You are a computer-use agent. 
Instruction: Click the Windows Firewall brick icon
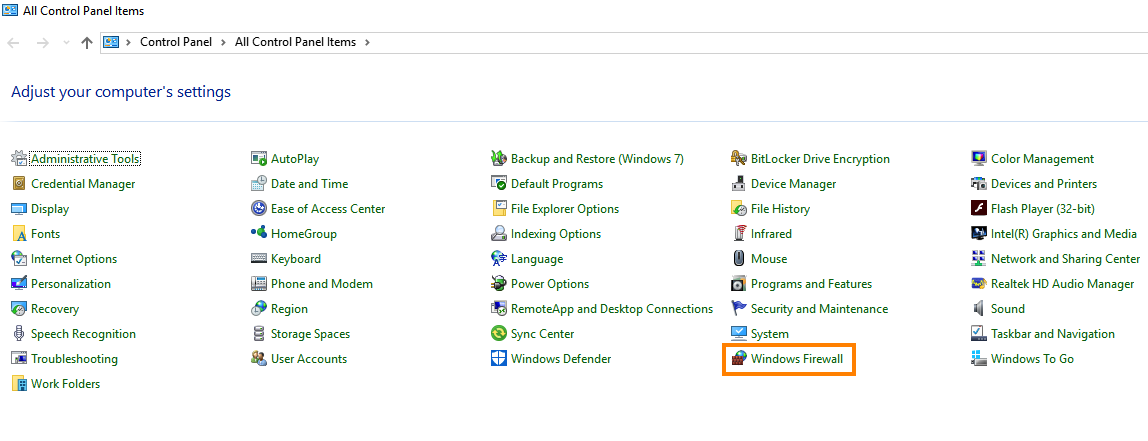coord(739,358)
